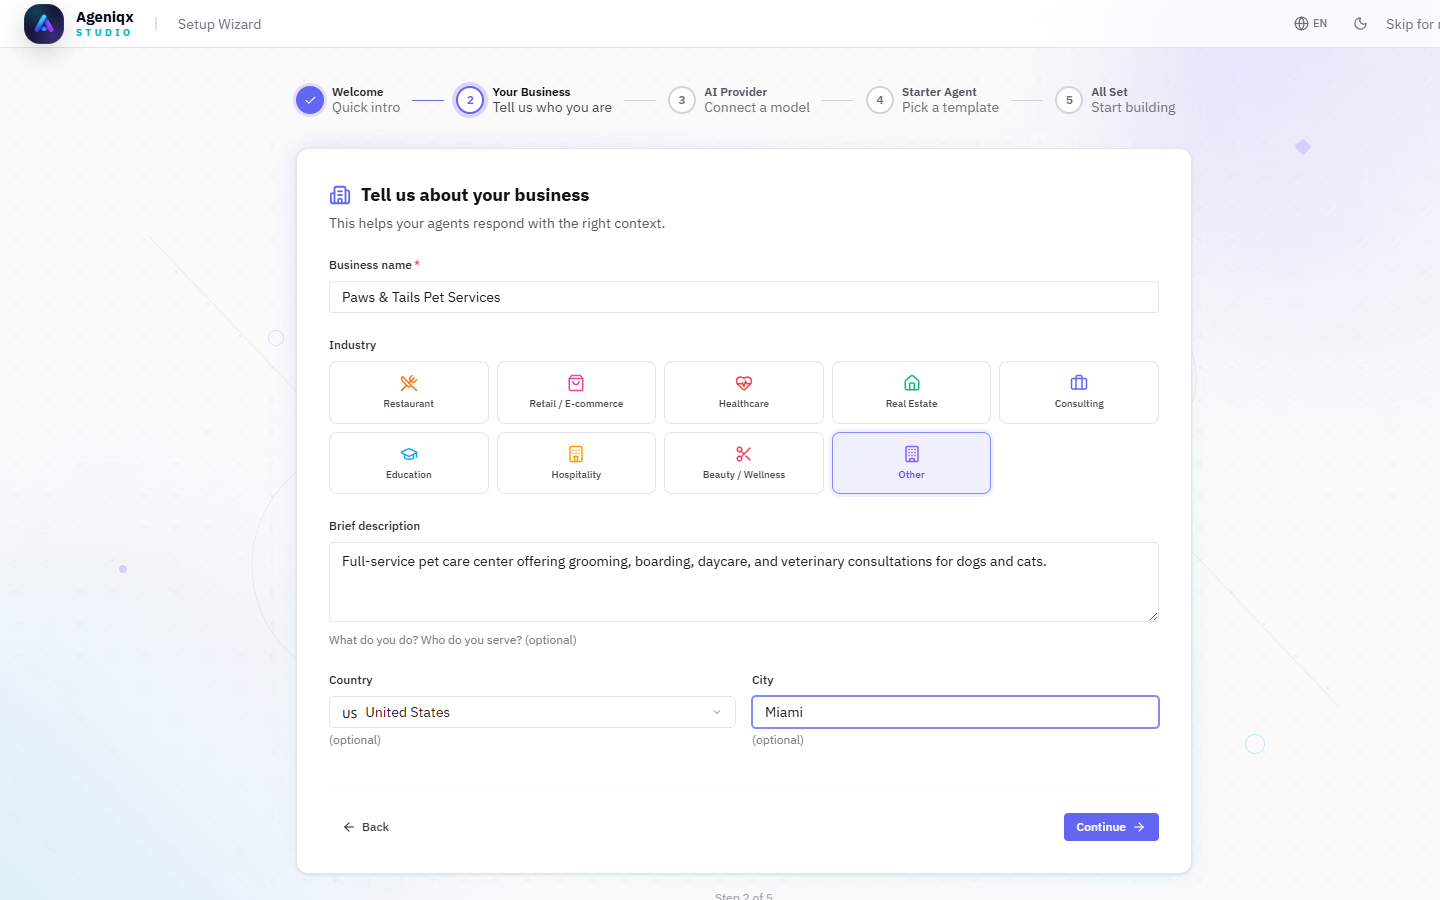This screenshot has height=900, width=1440.
Task: Choose the Hospitality industry card
Action: [576, 463]
